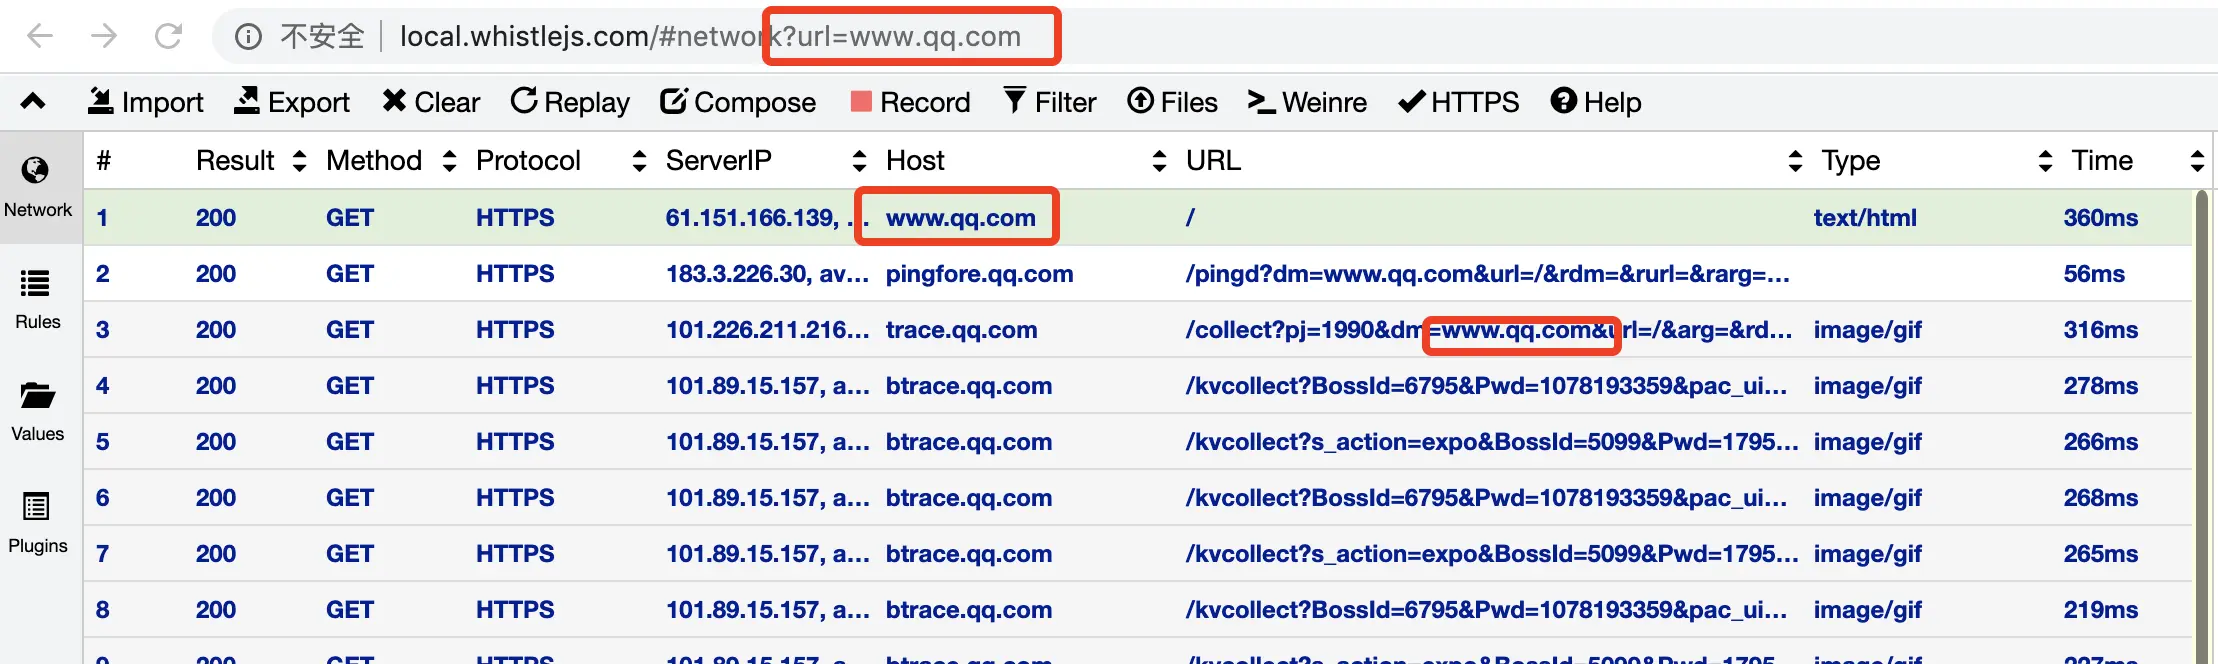Click the 219ms time cell
2218x664 pixels.
pyautogui.click(x=2101, y=610)
